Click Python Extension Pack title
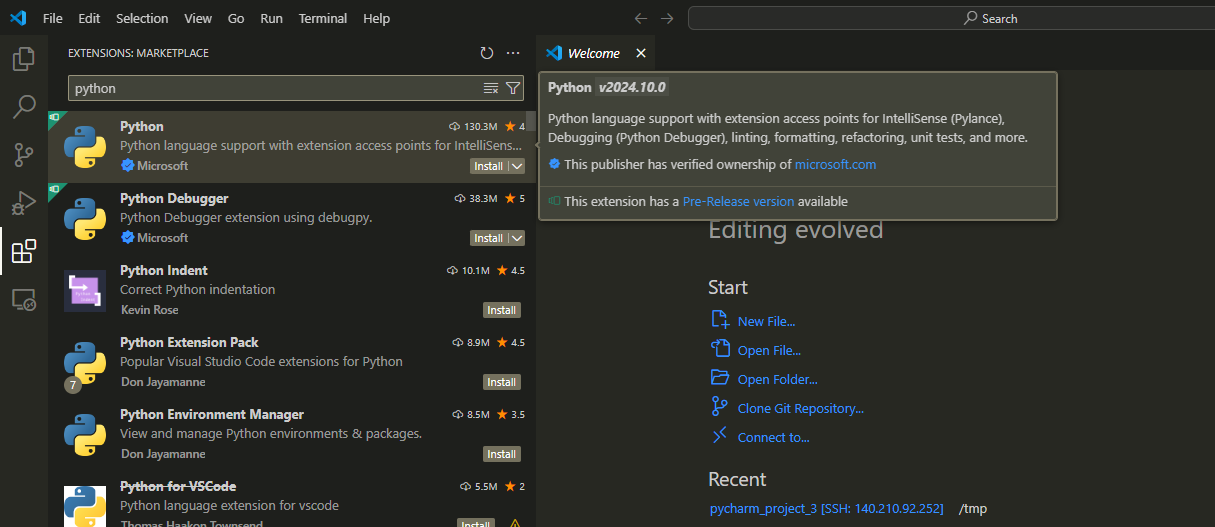 tap(189, 342)
